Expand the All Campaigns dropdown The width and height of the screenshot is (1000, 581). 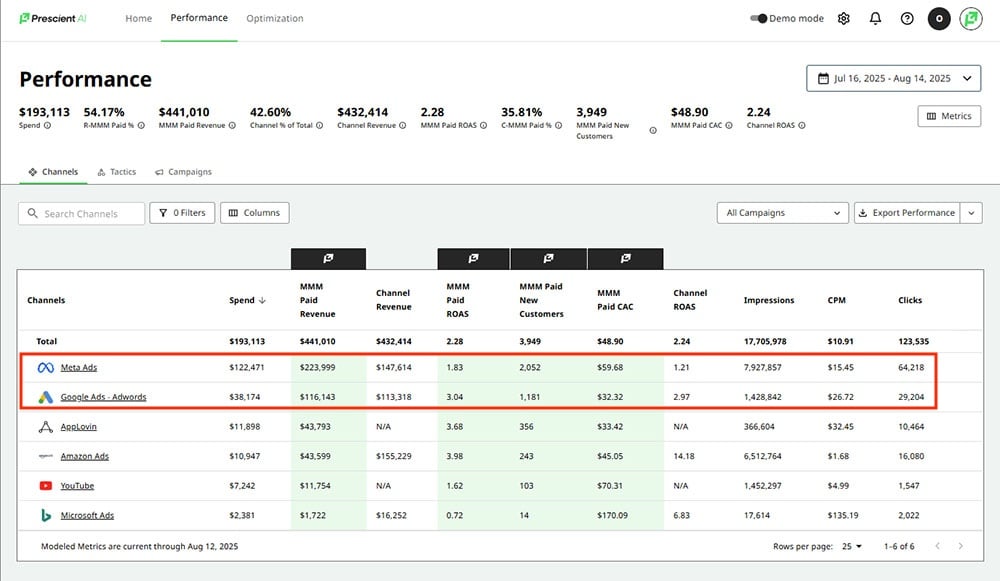782,213
